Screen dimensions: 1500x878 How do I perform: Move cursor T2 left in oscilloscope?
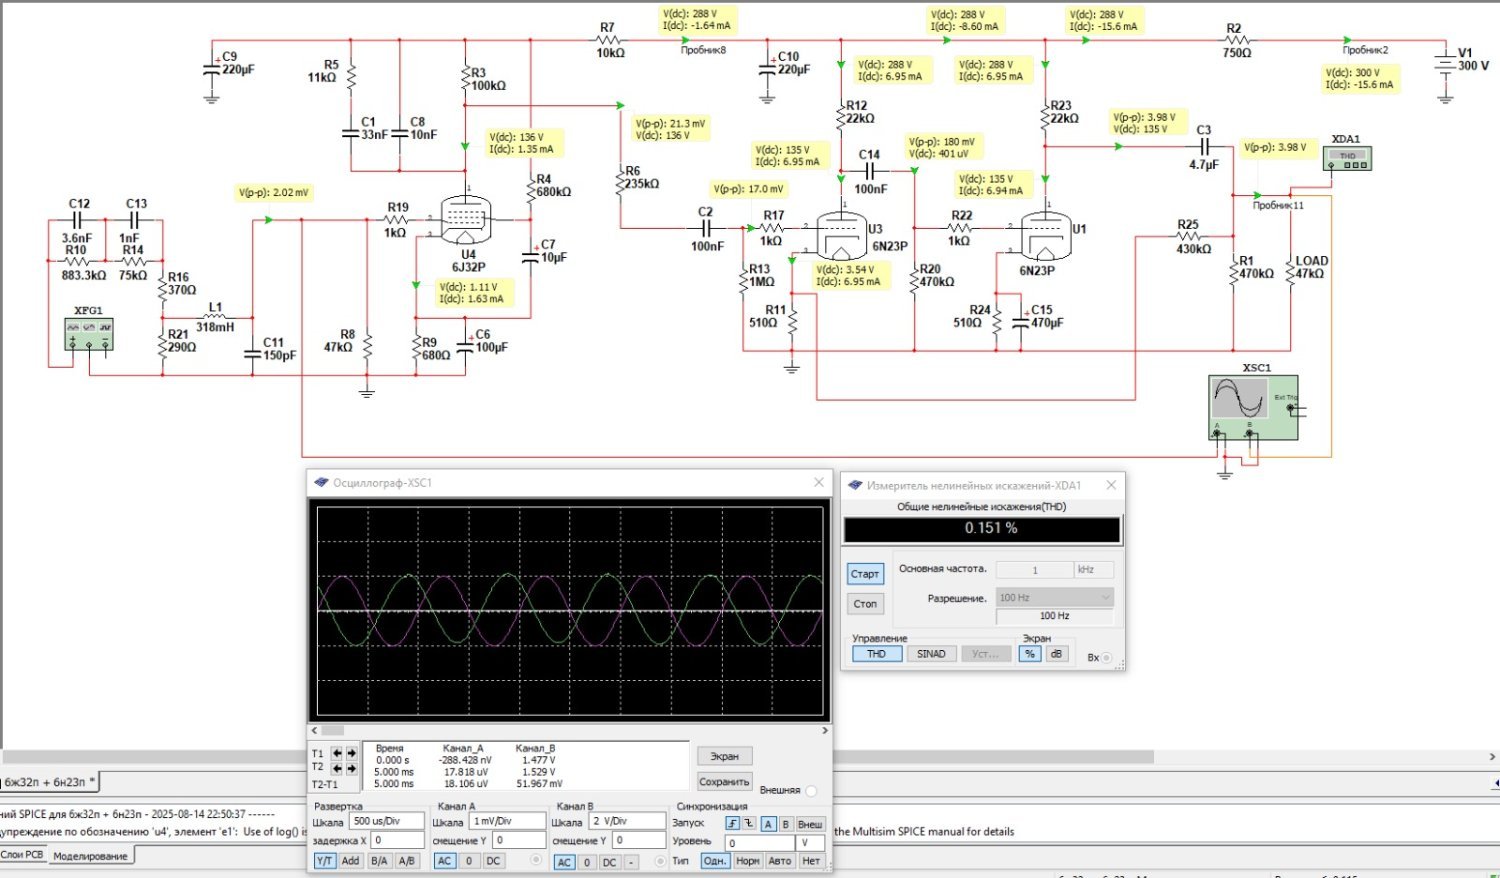(x=338, y=768)
